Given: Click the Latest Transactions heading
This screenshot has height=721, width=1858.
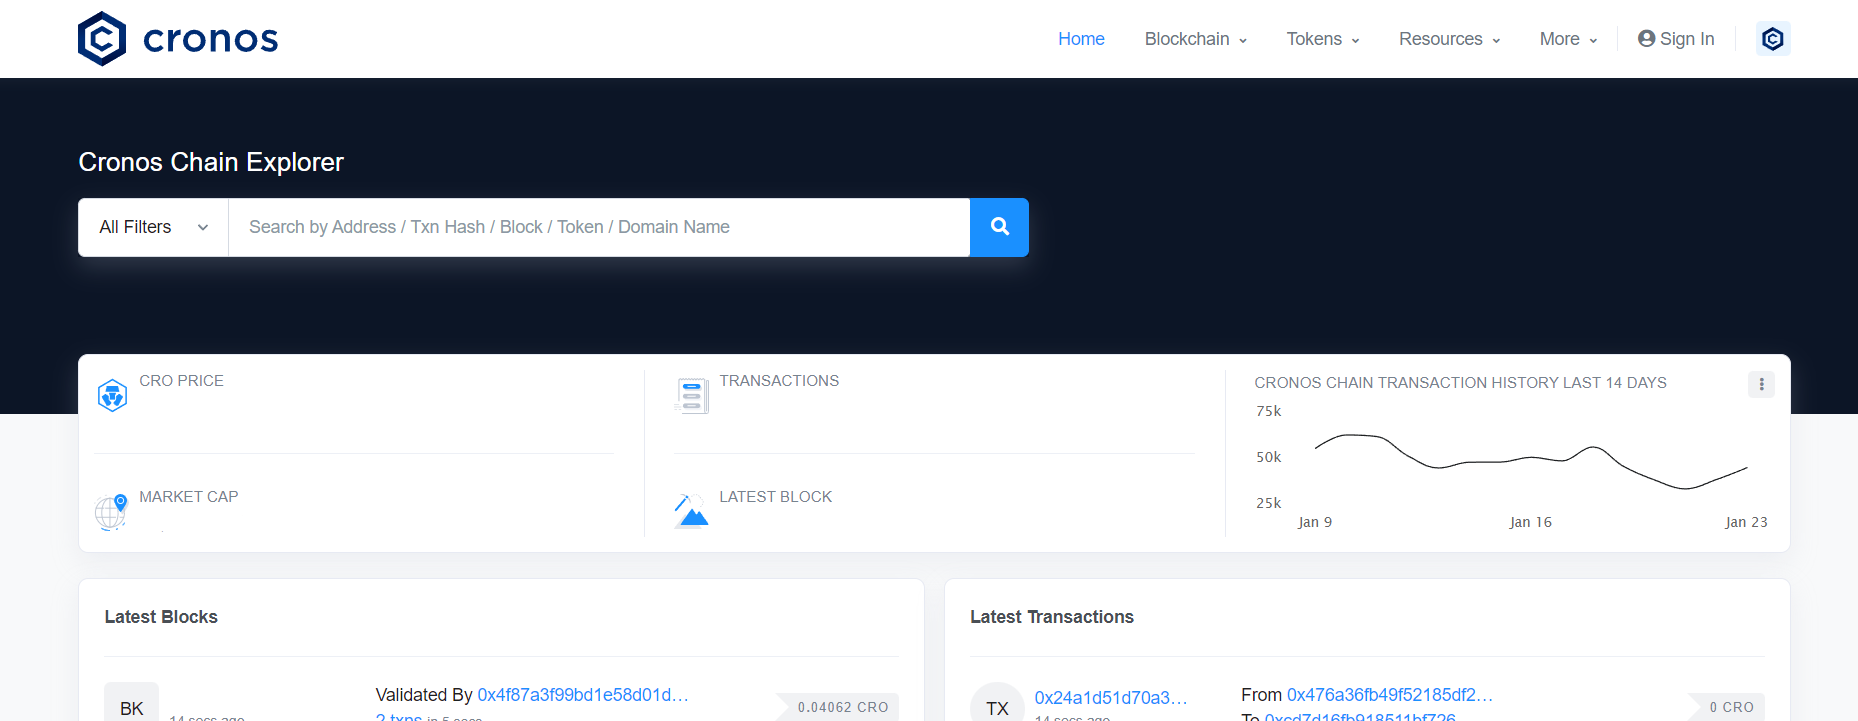Looking at the screenshot, I should (x=1052, y=617).
